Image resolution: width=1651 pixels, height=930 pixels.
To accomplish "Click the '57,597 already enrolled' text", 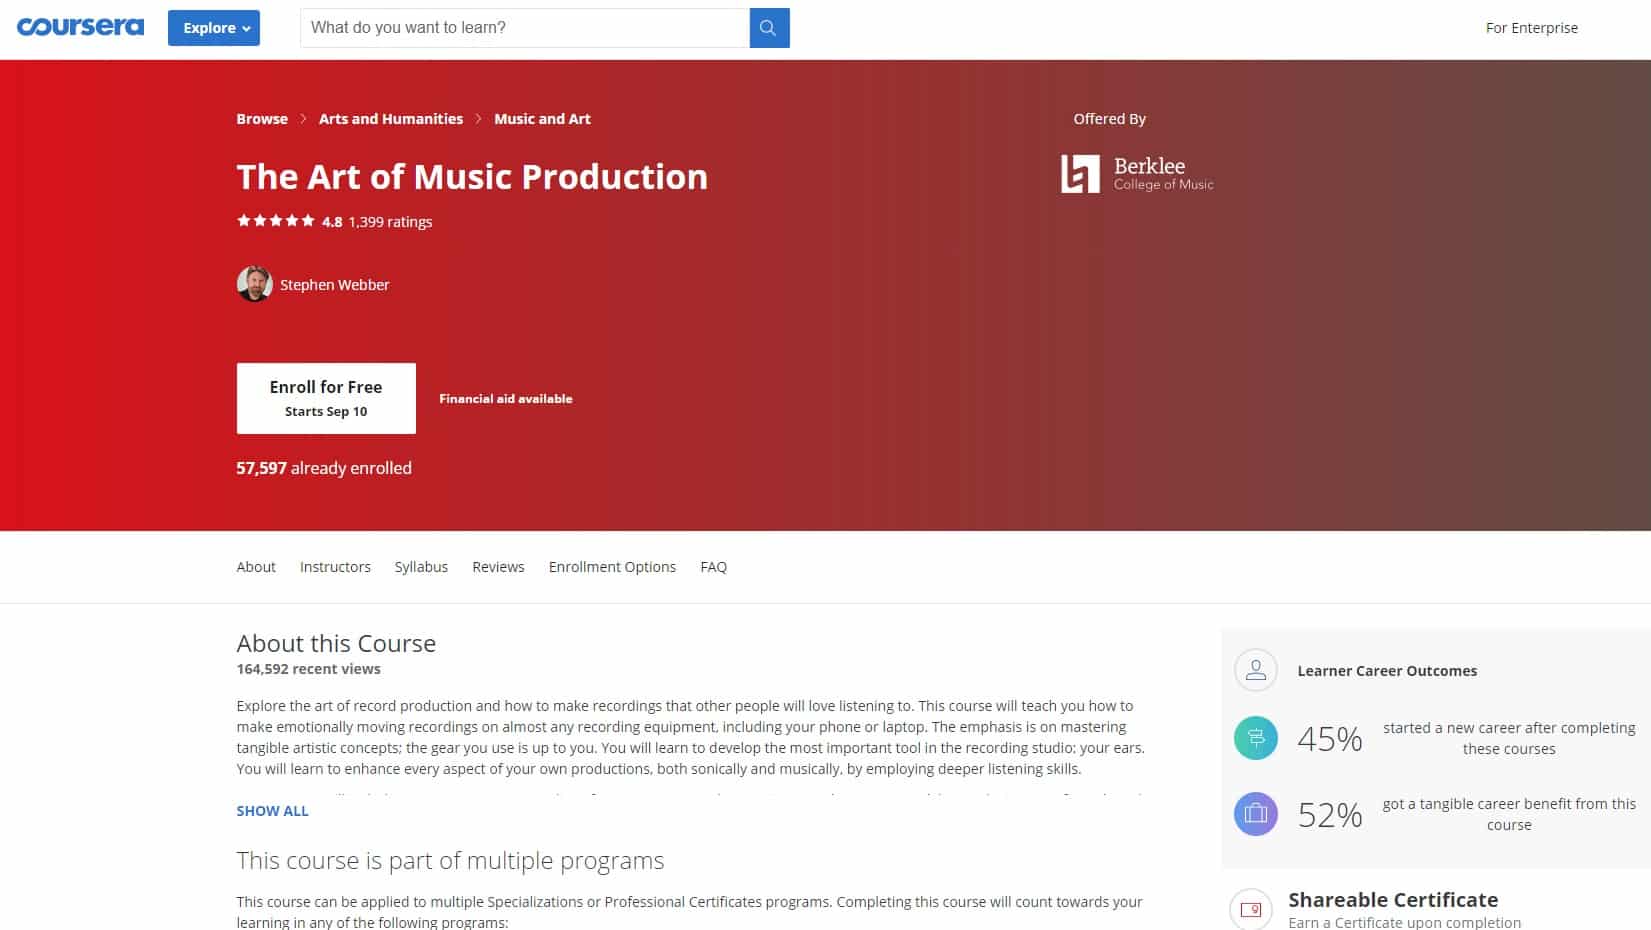I will (324, 468).
